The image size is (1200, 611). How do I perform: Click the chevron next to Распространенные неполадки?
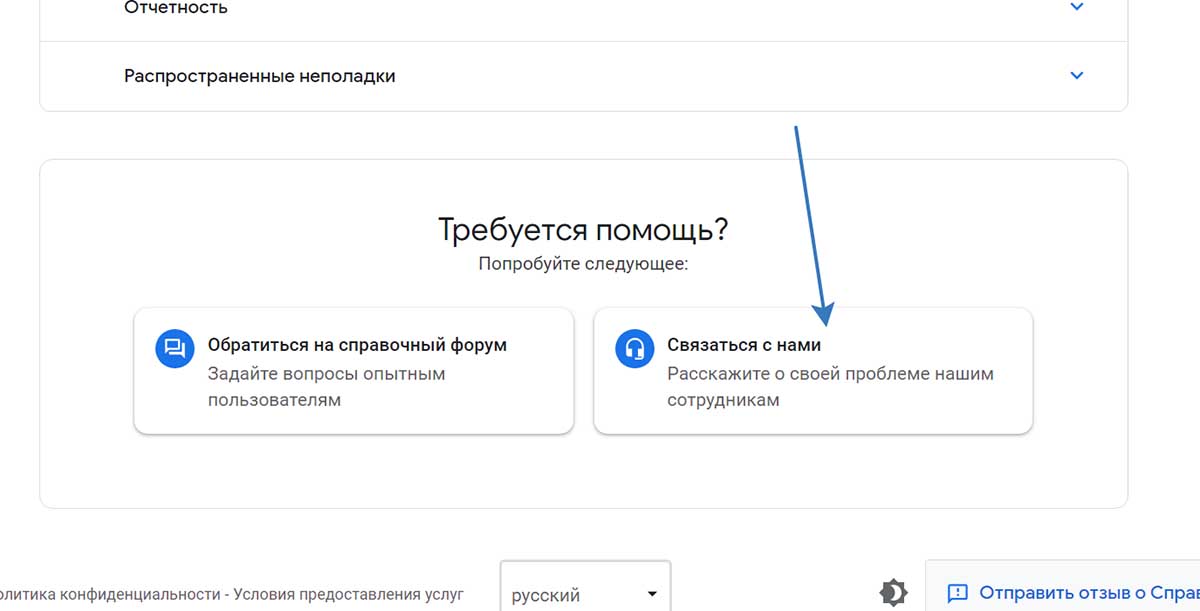(1077, 75)
